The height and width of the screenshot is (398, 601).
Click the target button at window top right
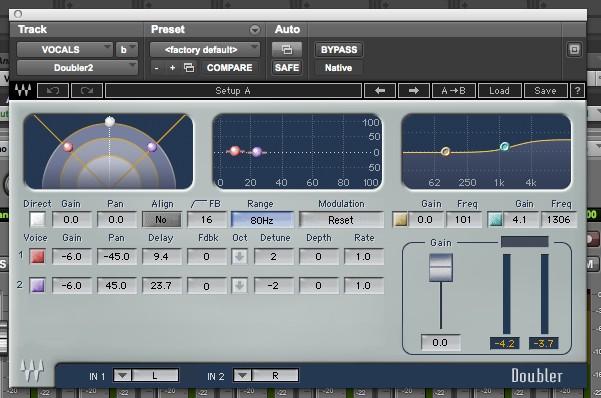(x=574, y=49)
